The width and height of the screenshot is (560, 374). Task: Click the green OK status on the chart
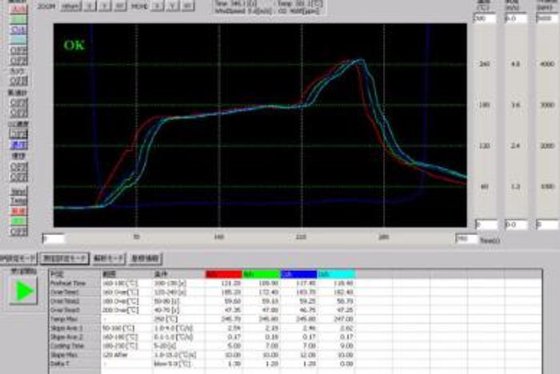click(x=74, y=45)
